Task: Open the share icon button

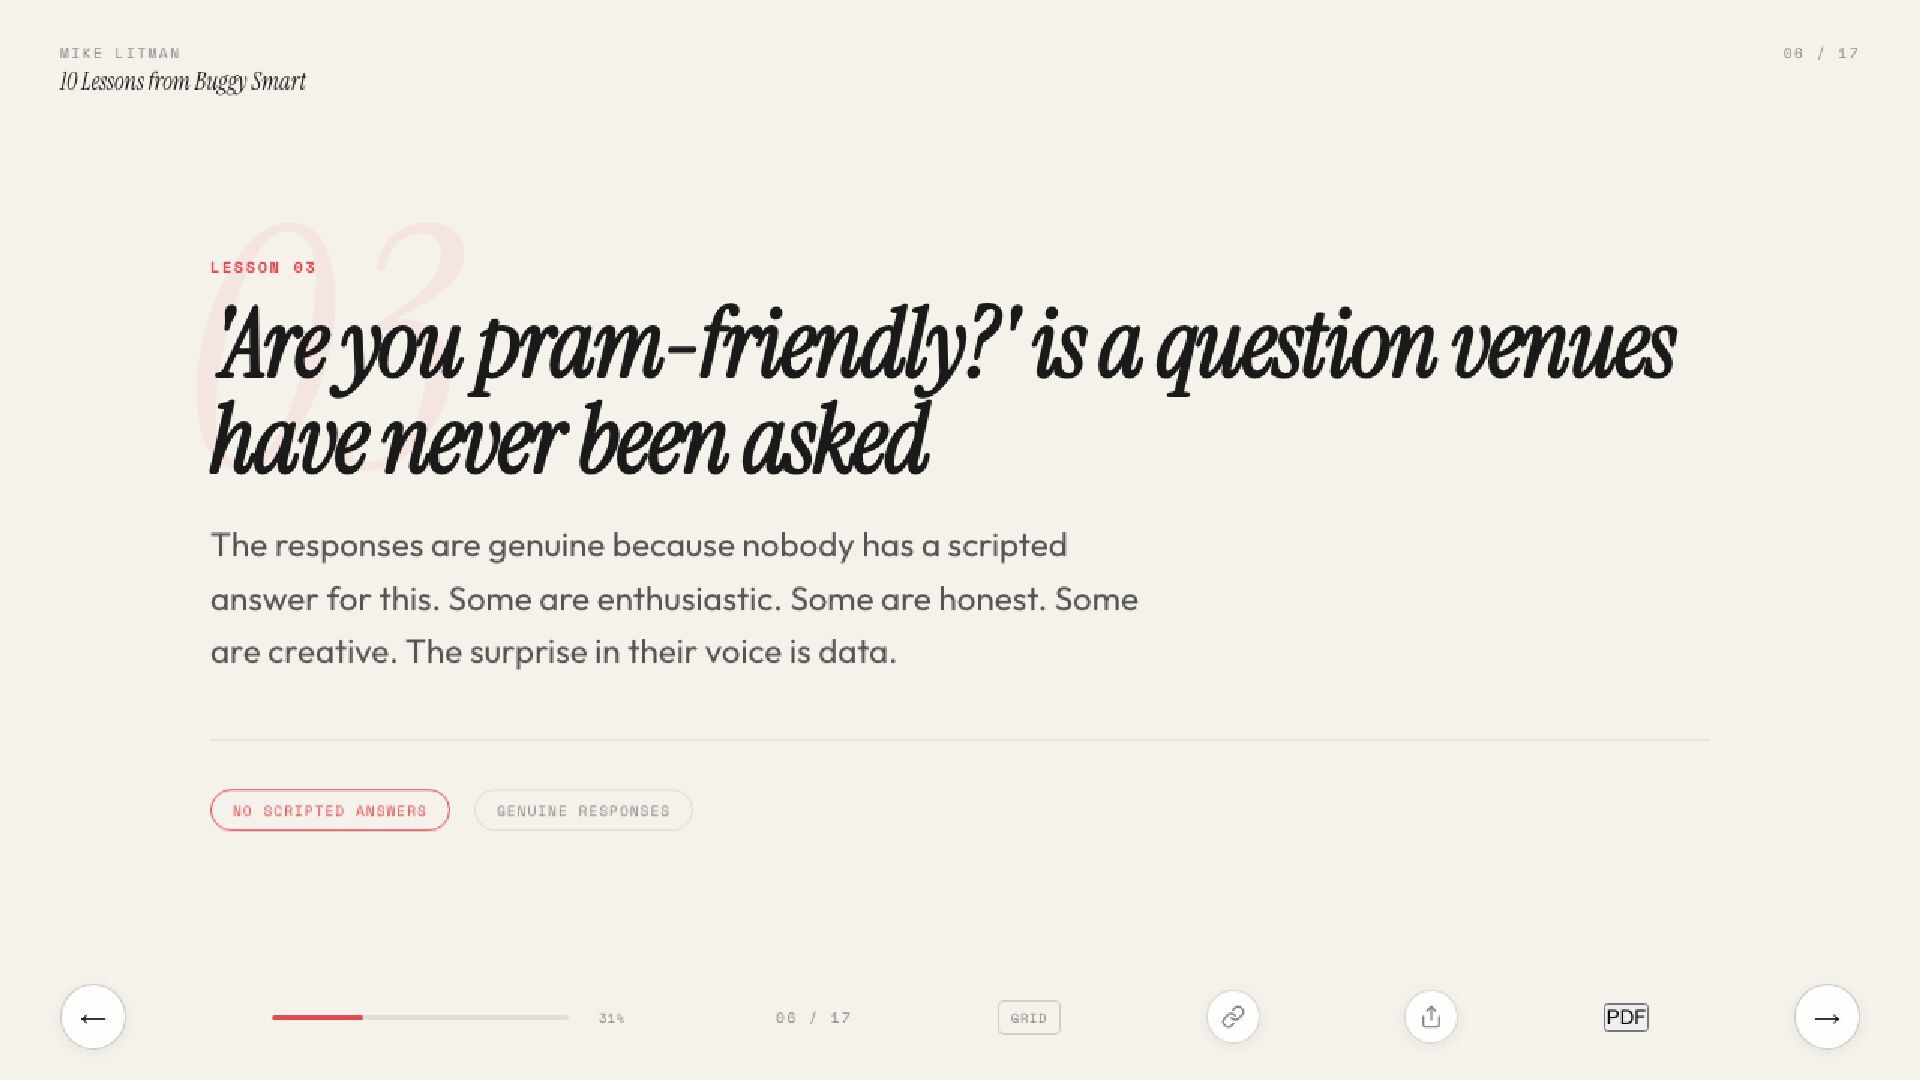Action: (1430, 1017)
